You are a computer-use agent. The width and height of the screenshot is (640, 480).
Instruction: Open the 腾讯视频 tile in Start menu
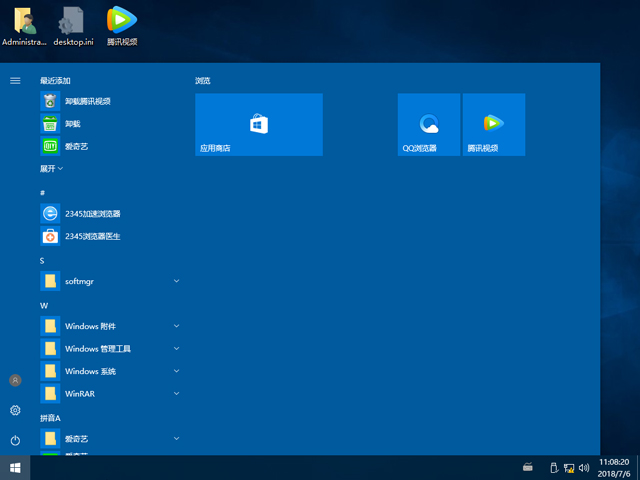[x=493, y=125]
